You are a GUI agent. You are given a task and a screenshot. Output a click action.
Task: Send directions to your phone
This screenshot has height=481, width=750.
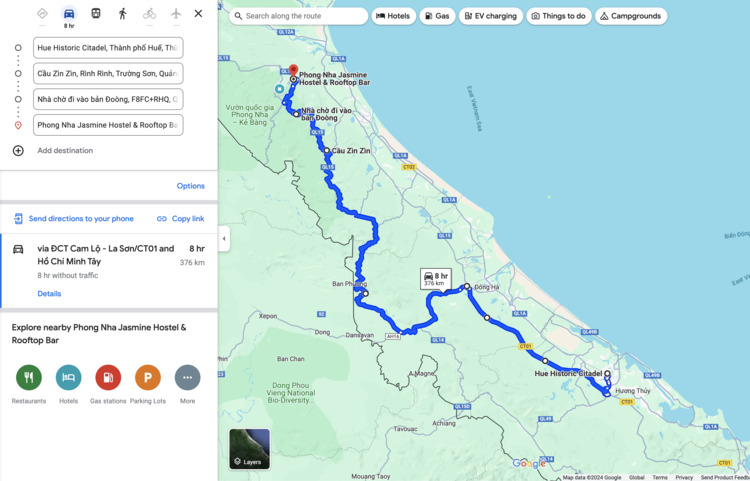coord(81,219)
